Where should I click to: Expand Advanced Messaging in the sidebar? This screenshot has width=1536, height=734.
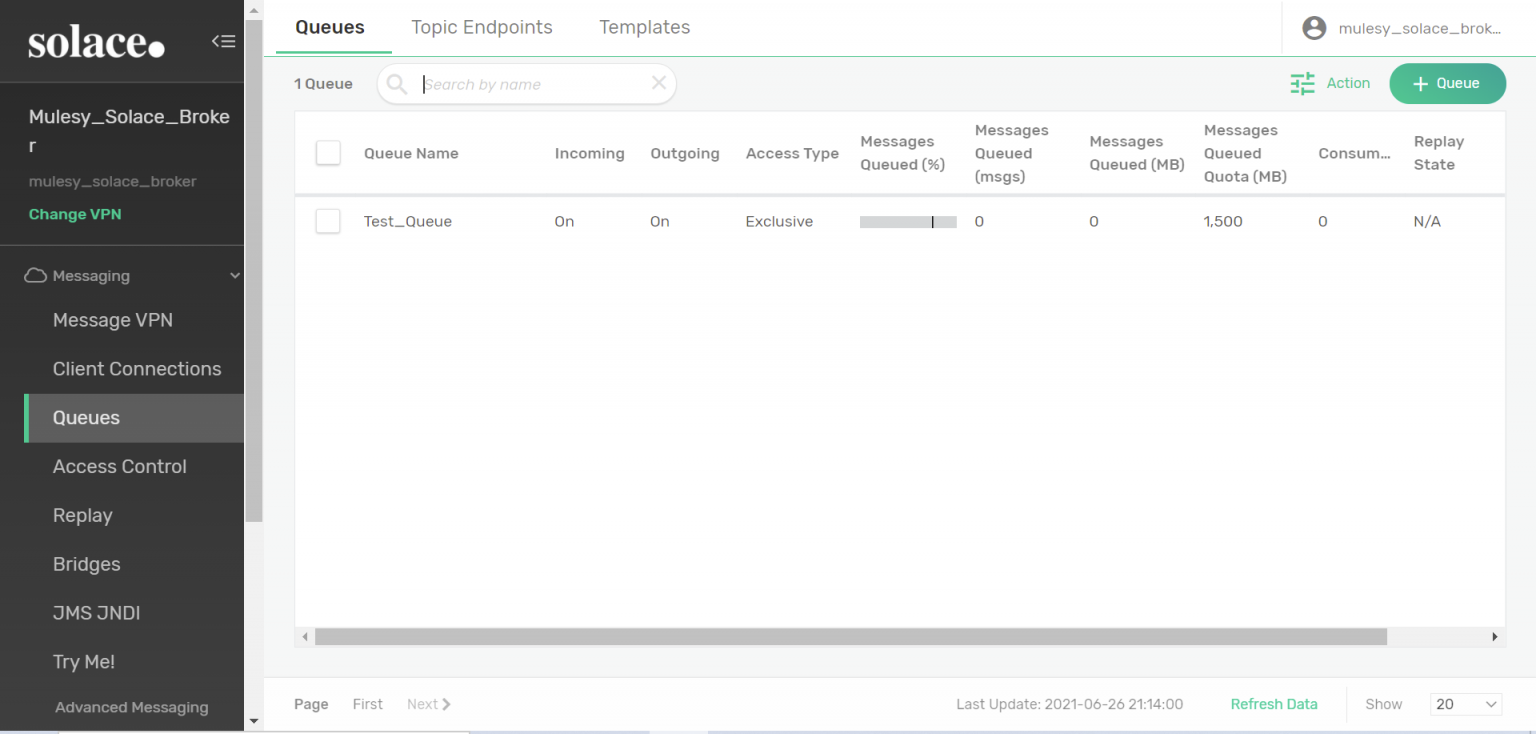[131, 707]
